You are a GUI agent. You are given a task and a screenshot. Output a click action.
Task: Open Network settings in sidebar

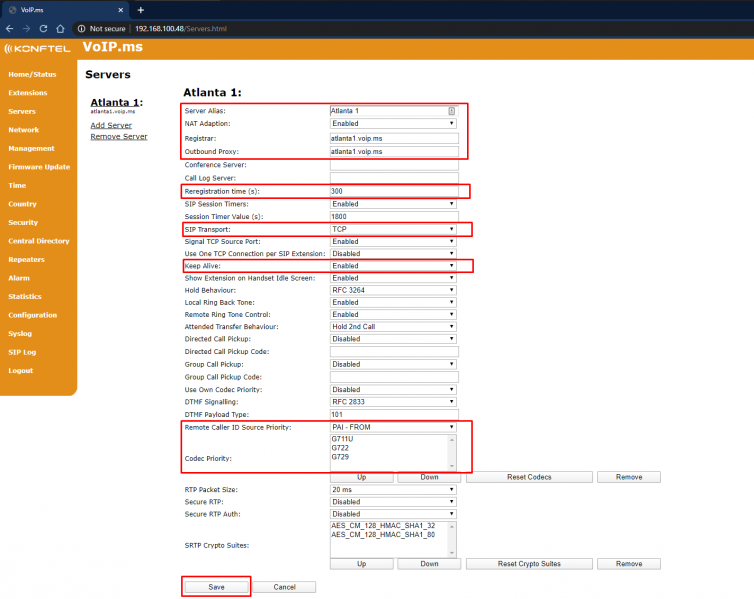click(x=24, y=130)
